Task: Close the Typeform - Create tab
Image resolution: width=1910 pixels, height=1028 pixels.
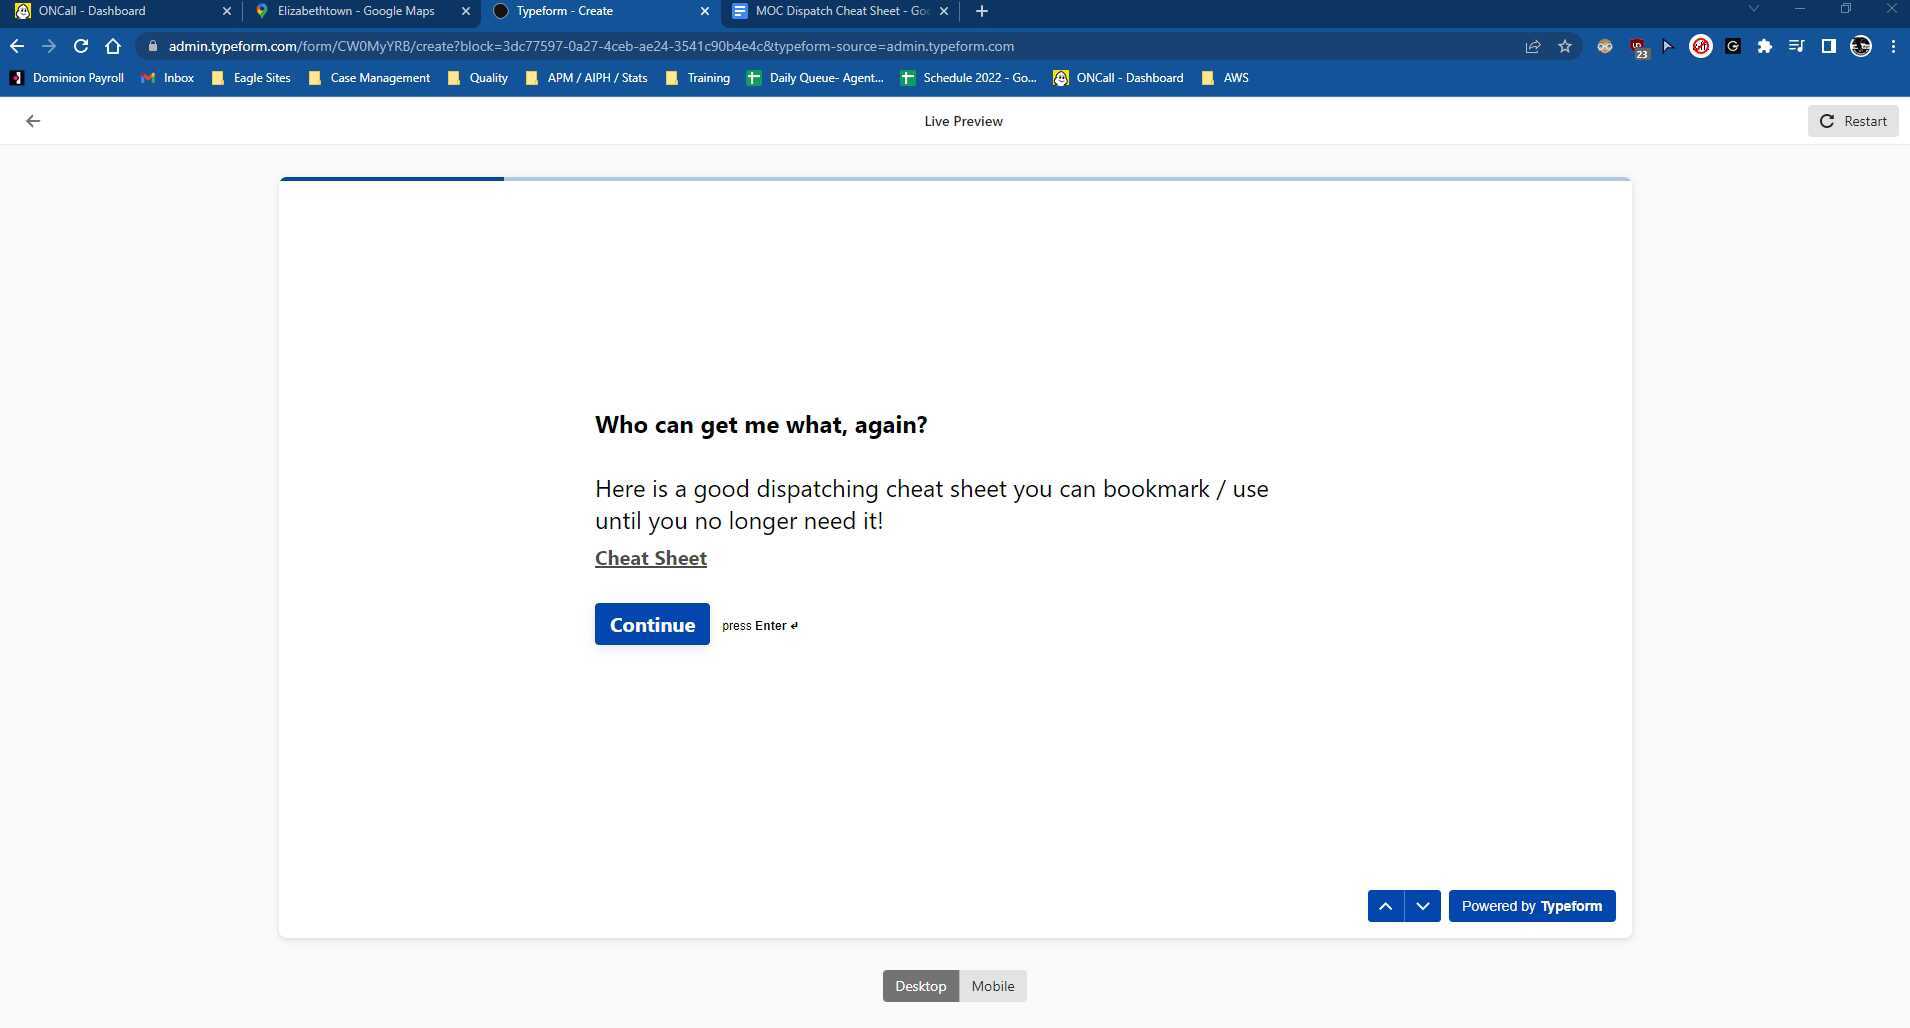Action: 704,11
